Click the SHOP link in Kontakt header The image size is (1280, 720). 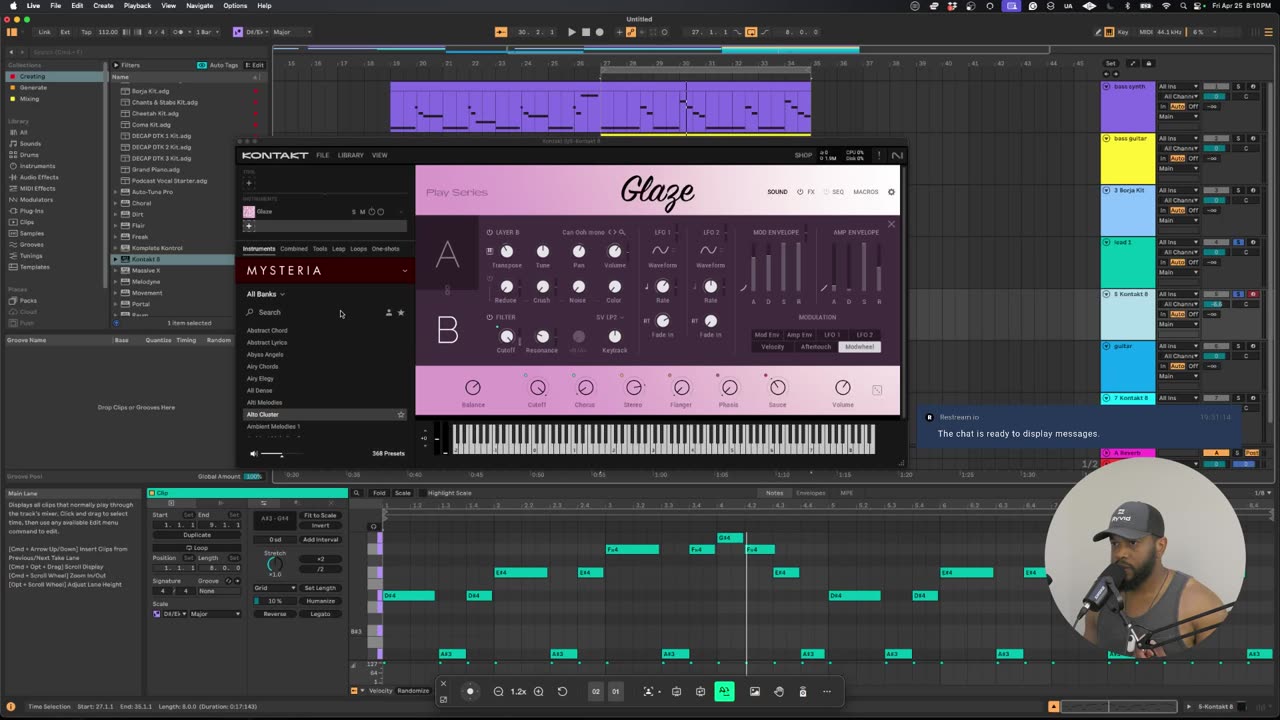[x=803, y=155]
